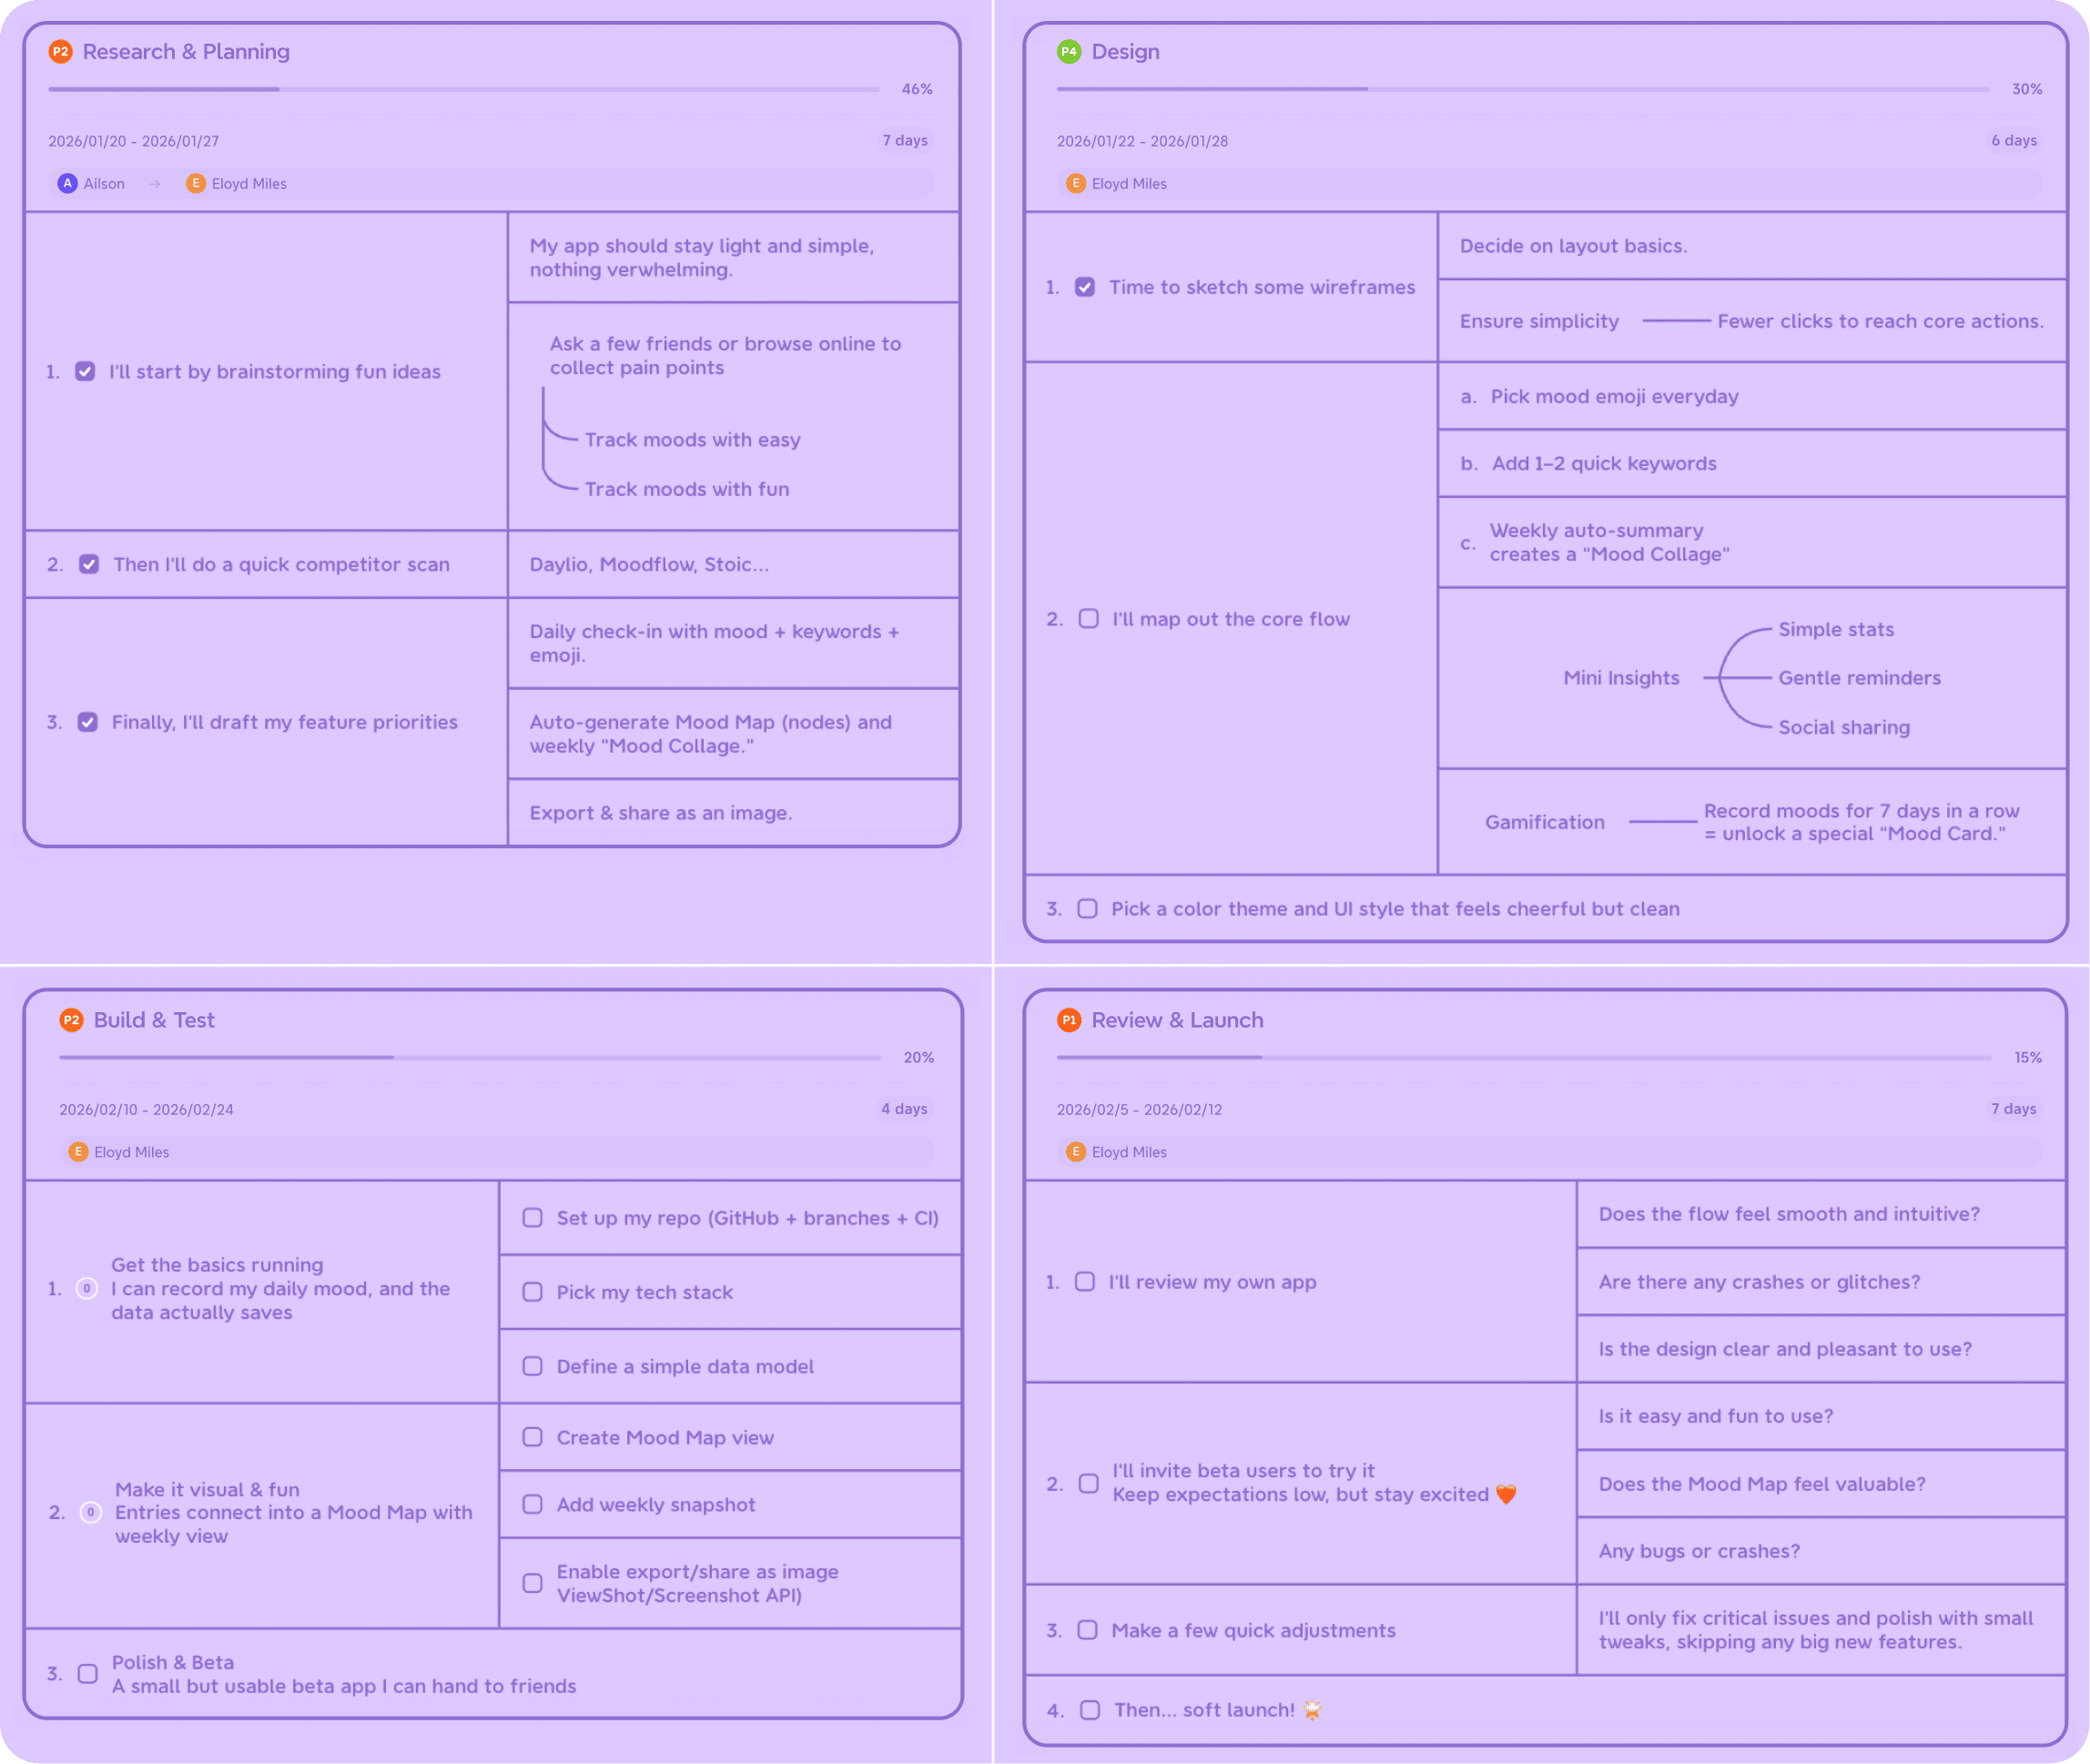Open the 'Build & Test' card title

[154, 1020]
